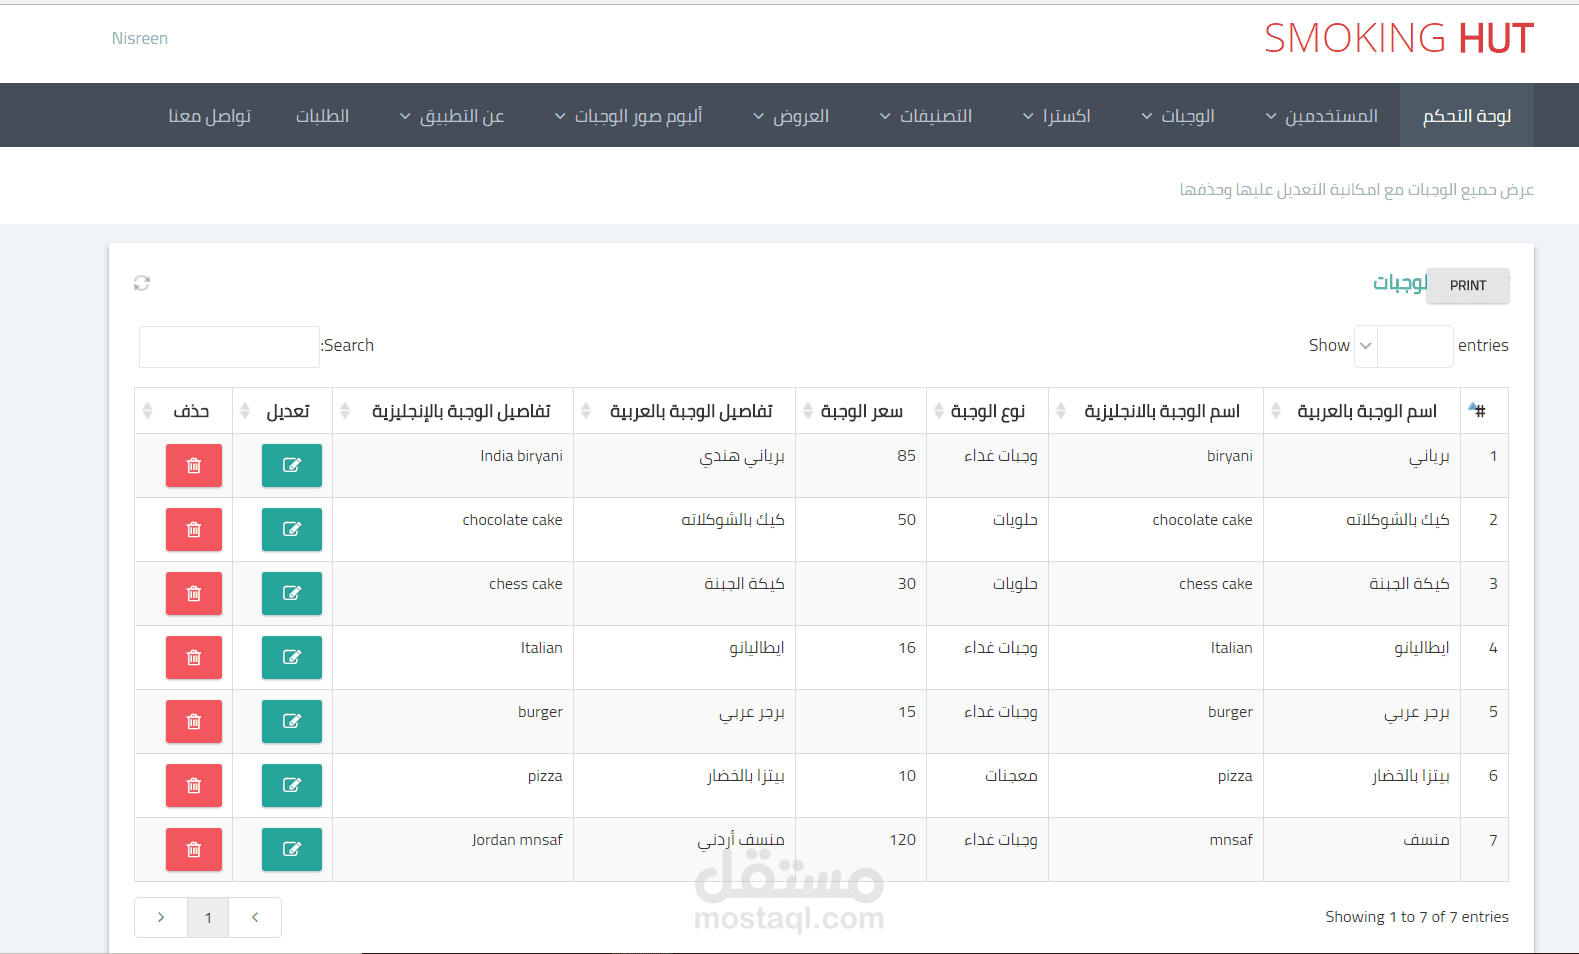Edit the pizza meal row
The width and height of the screenshot is (1579, 954).
point(292,785)
